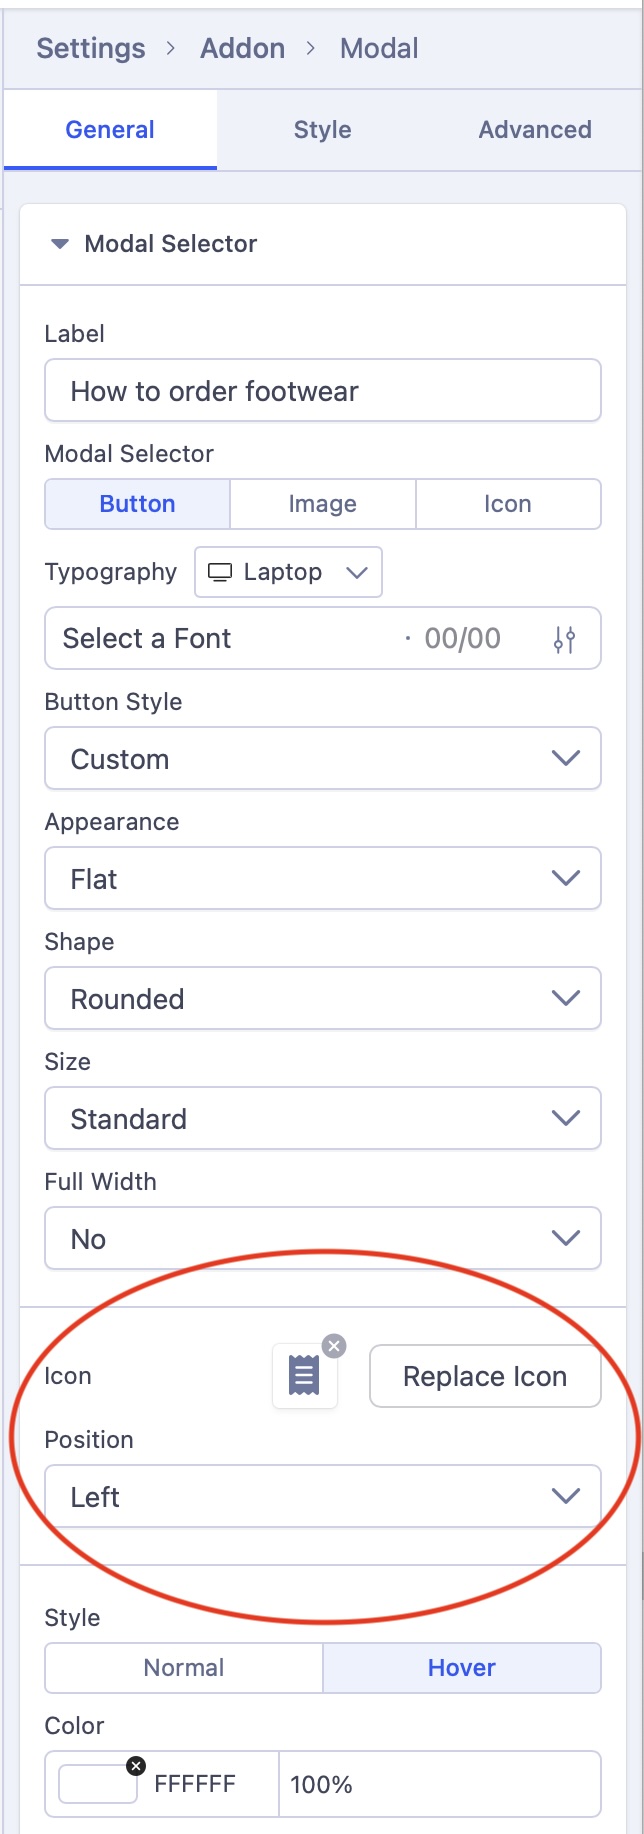The width and height of the screenshot is (644, 1834).
Task: Open the icon Position dropdown showing Left
Action: 322,1497
